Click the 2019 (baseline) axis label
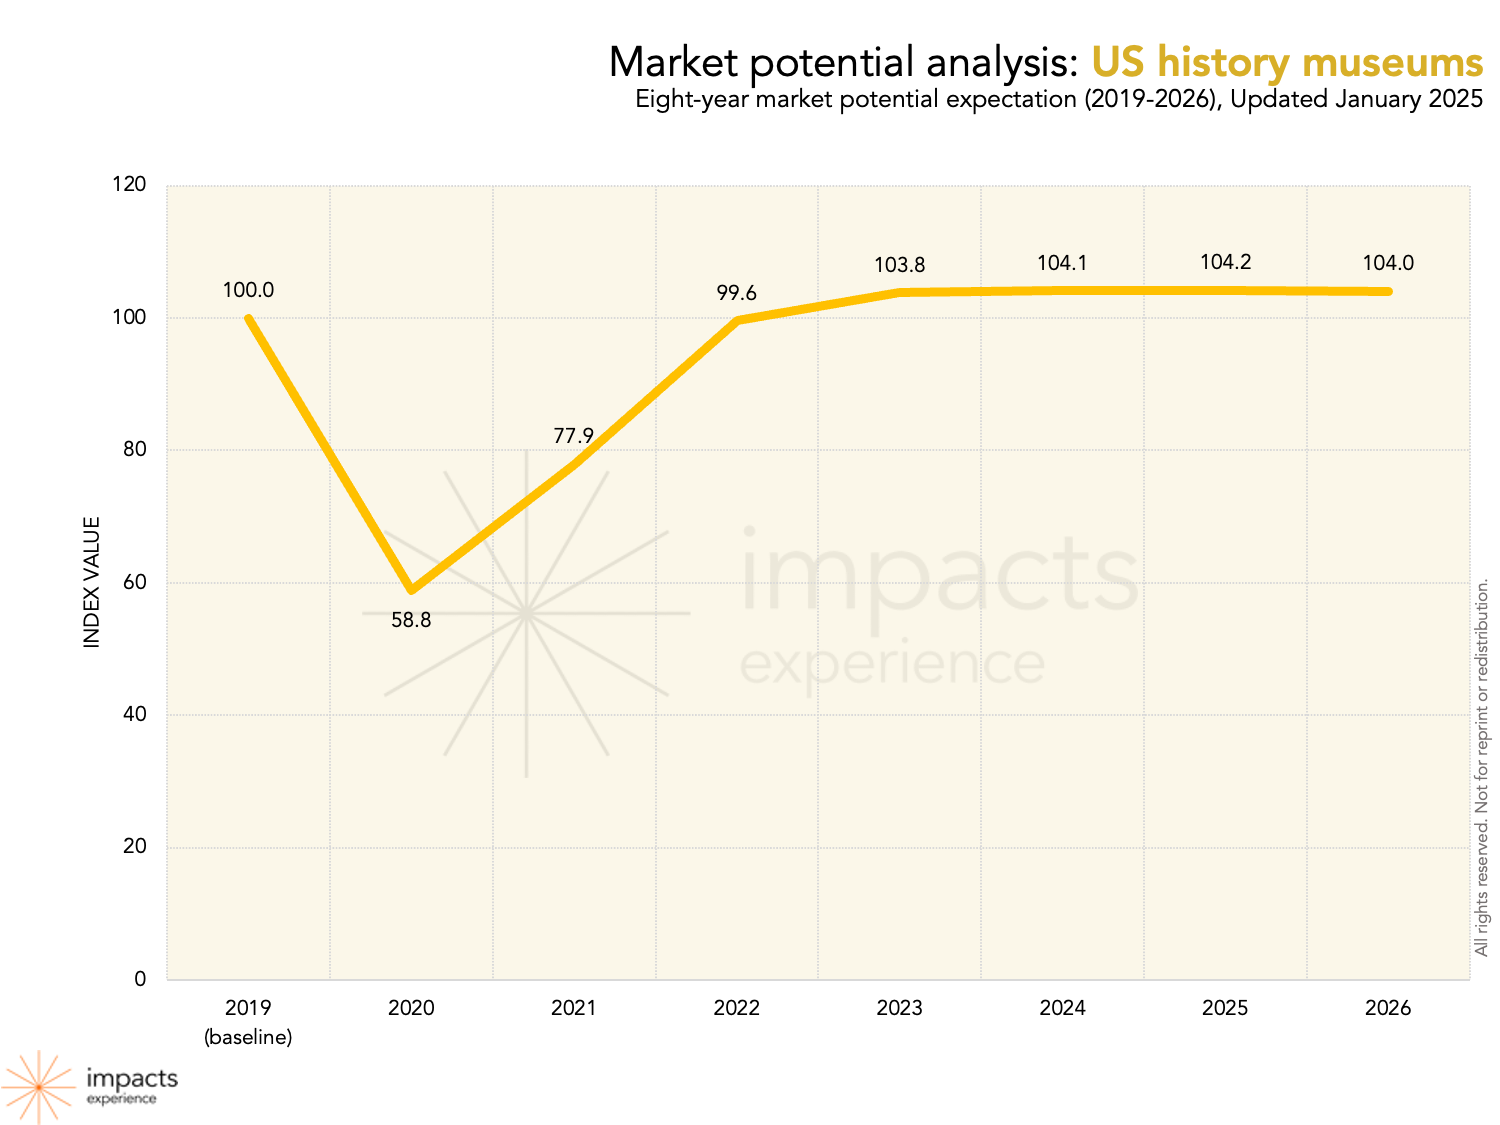Image resolution: width=1500 pixels, height=1125 pixels. pyautogui.click(x=248, y=1021)
